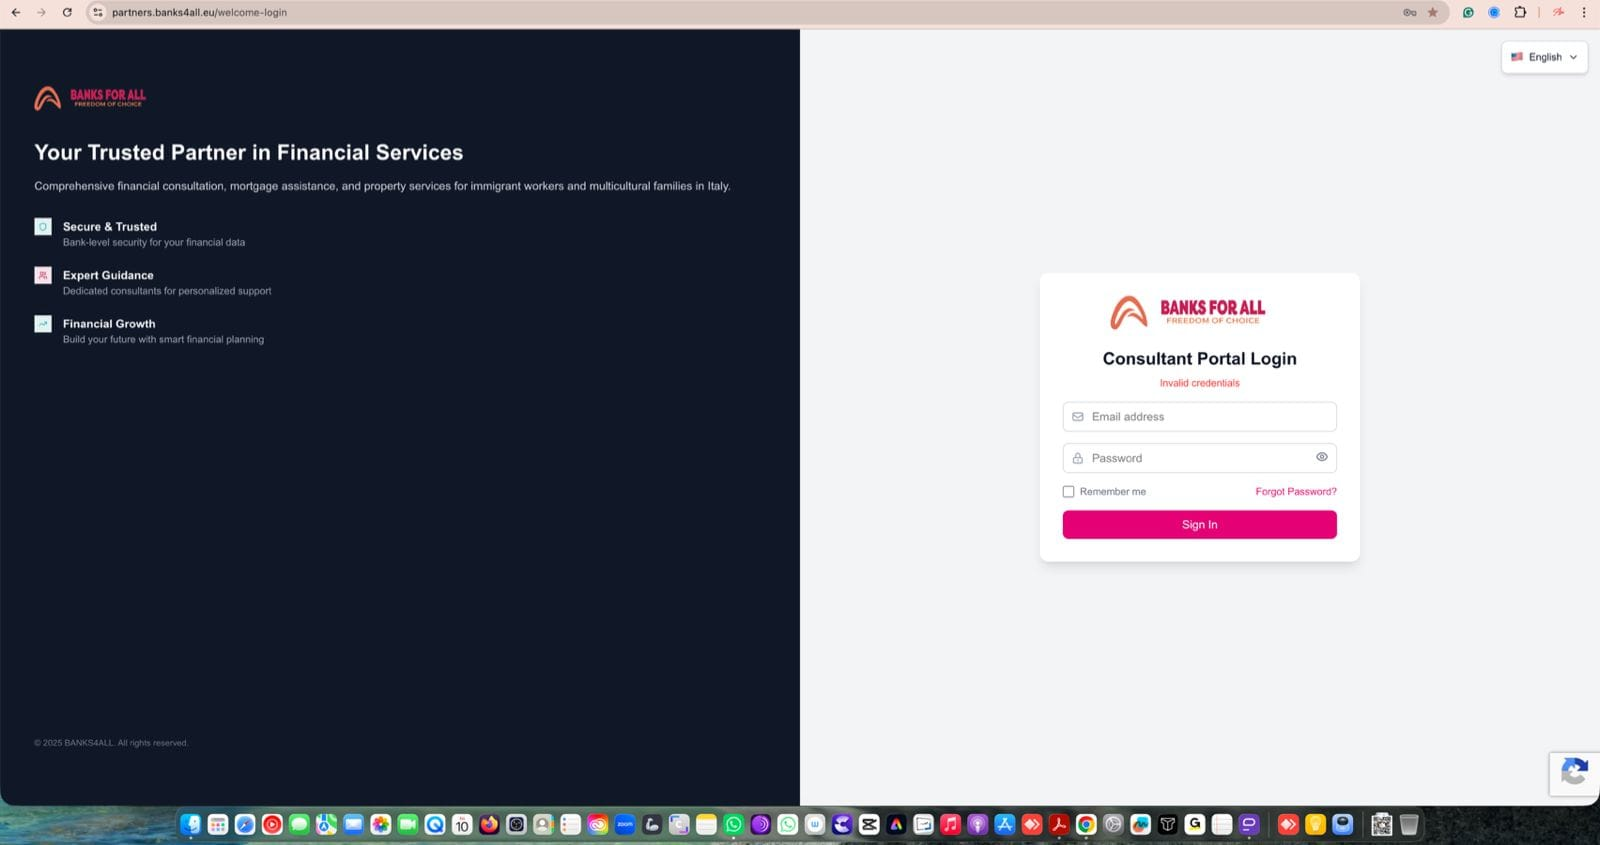Click "Dedicated consultants for personalized support" text

tap(167, 291)
